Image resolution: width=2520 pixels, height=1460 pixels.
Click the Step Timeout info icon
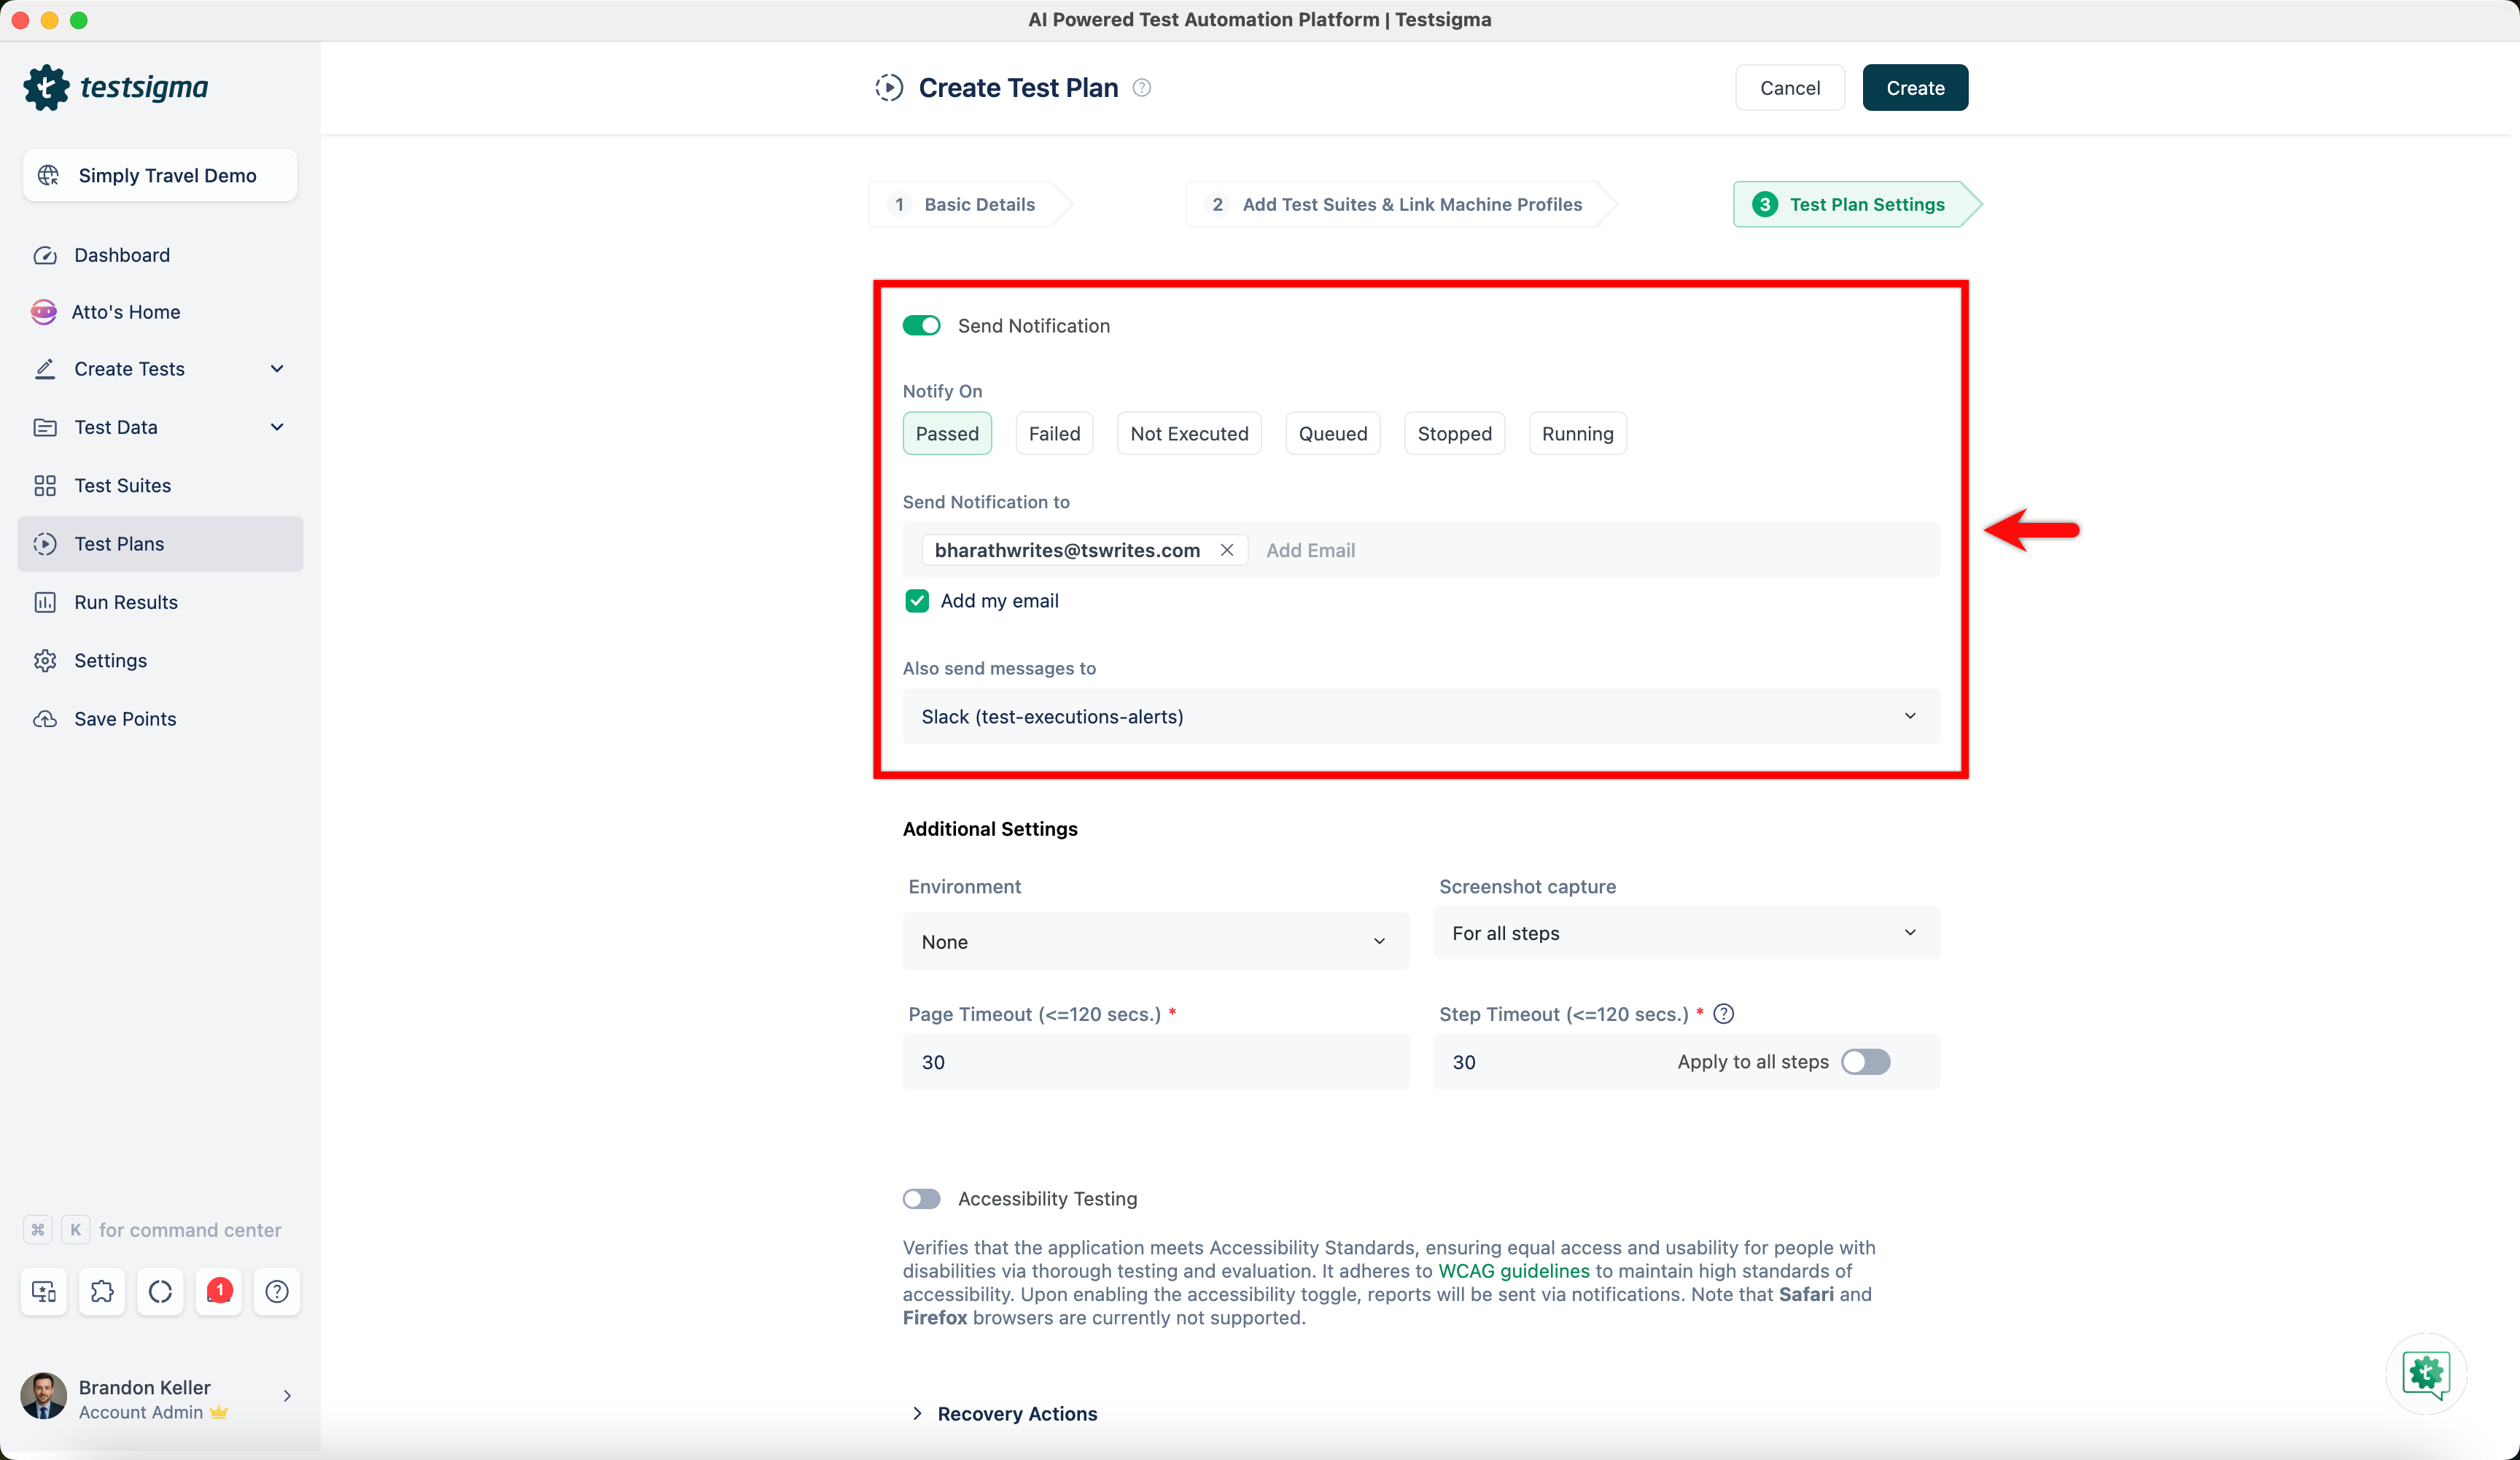[x=1724, y=1013]
